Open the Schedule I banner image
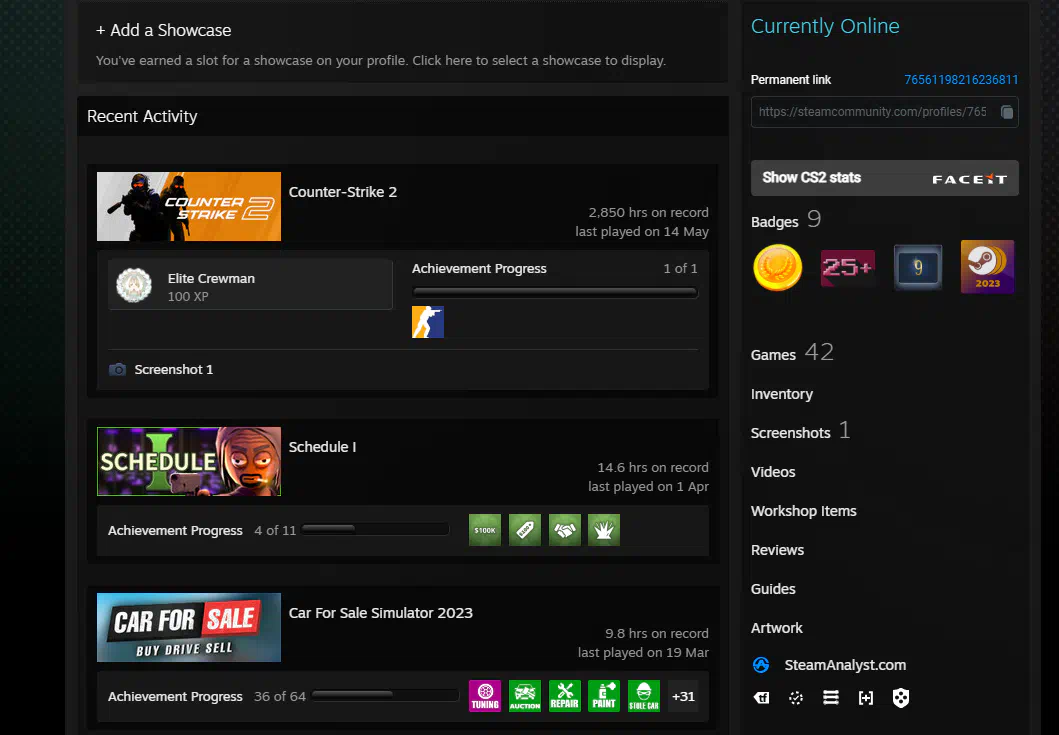 [189, 461]
